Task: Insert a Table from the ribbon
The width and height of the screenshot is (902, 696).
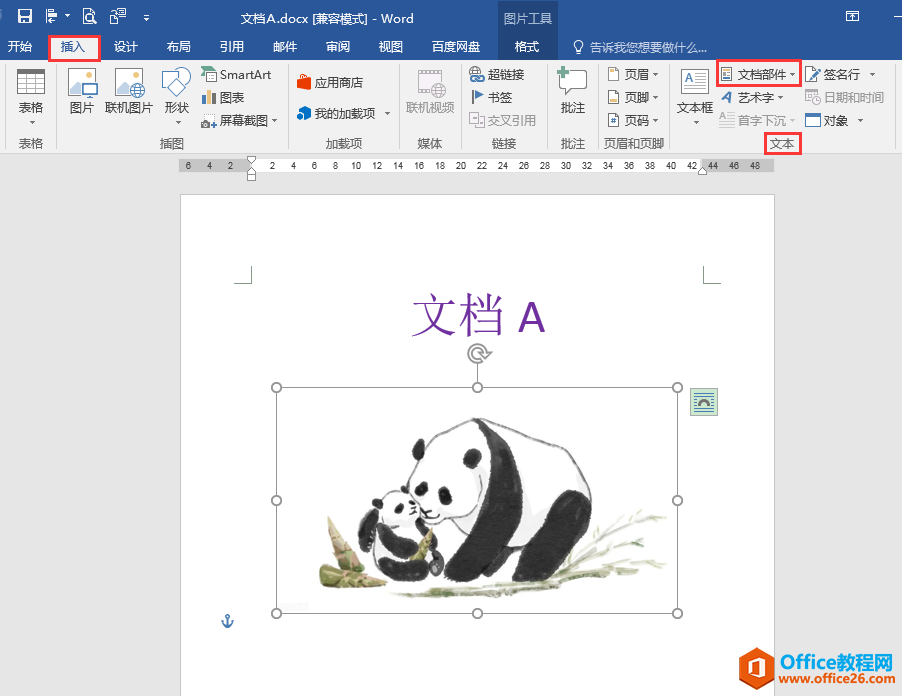Action: [x=30, y=97]
